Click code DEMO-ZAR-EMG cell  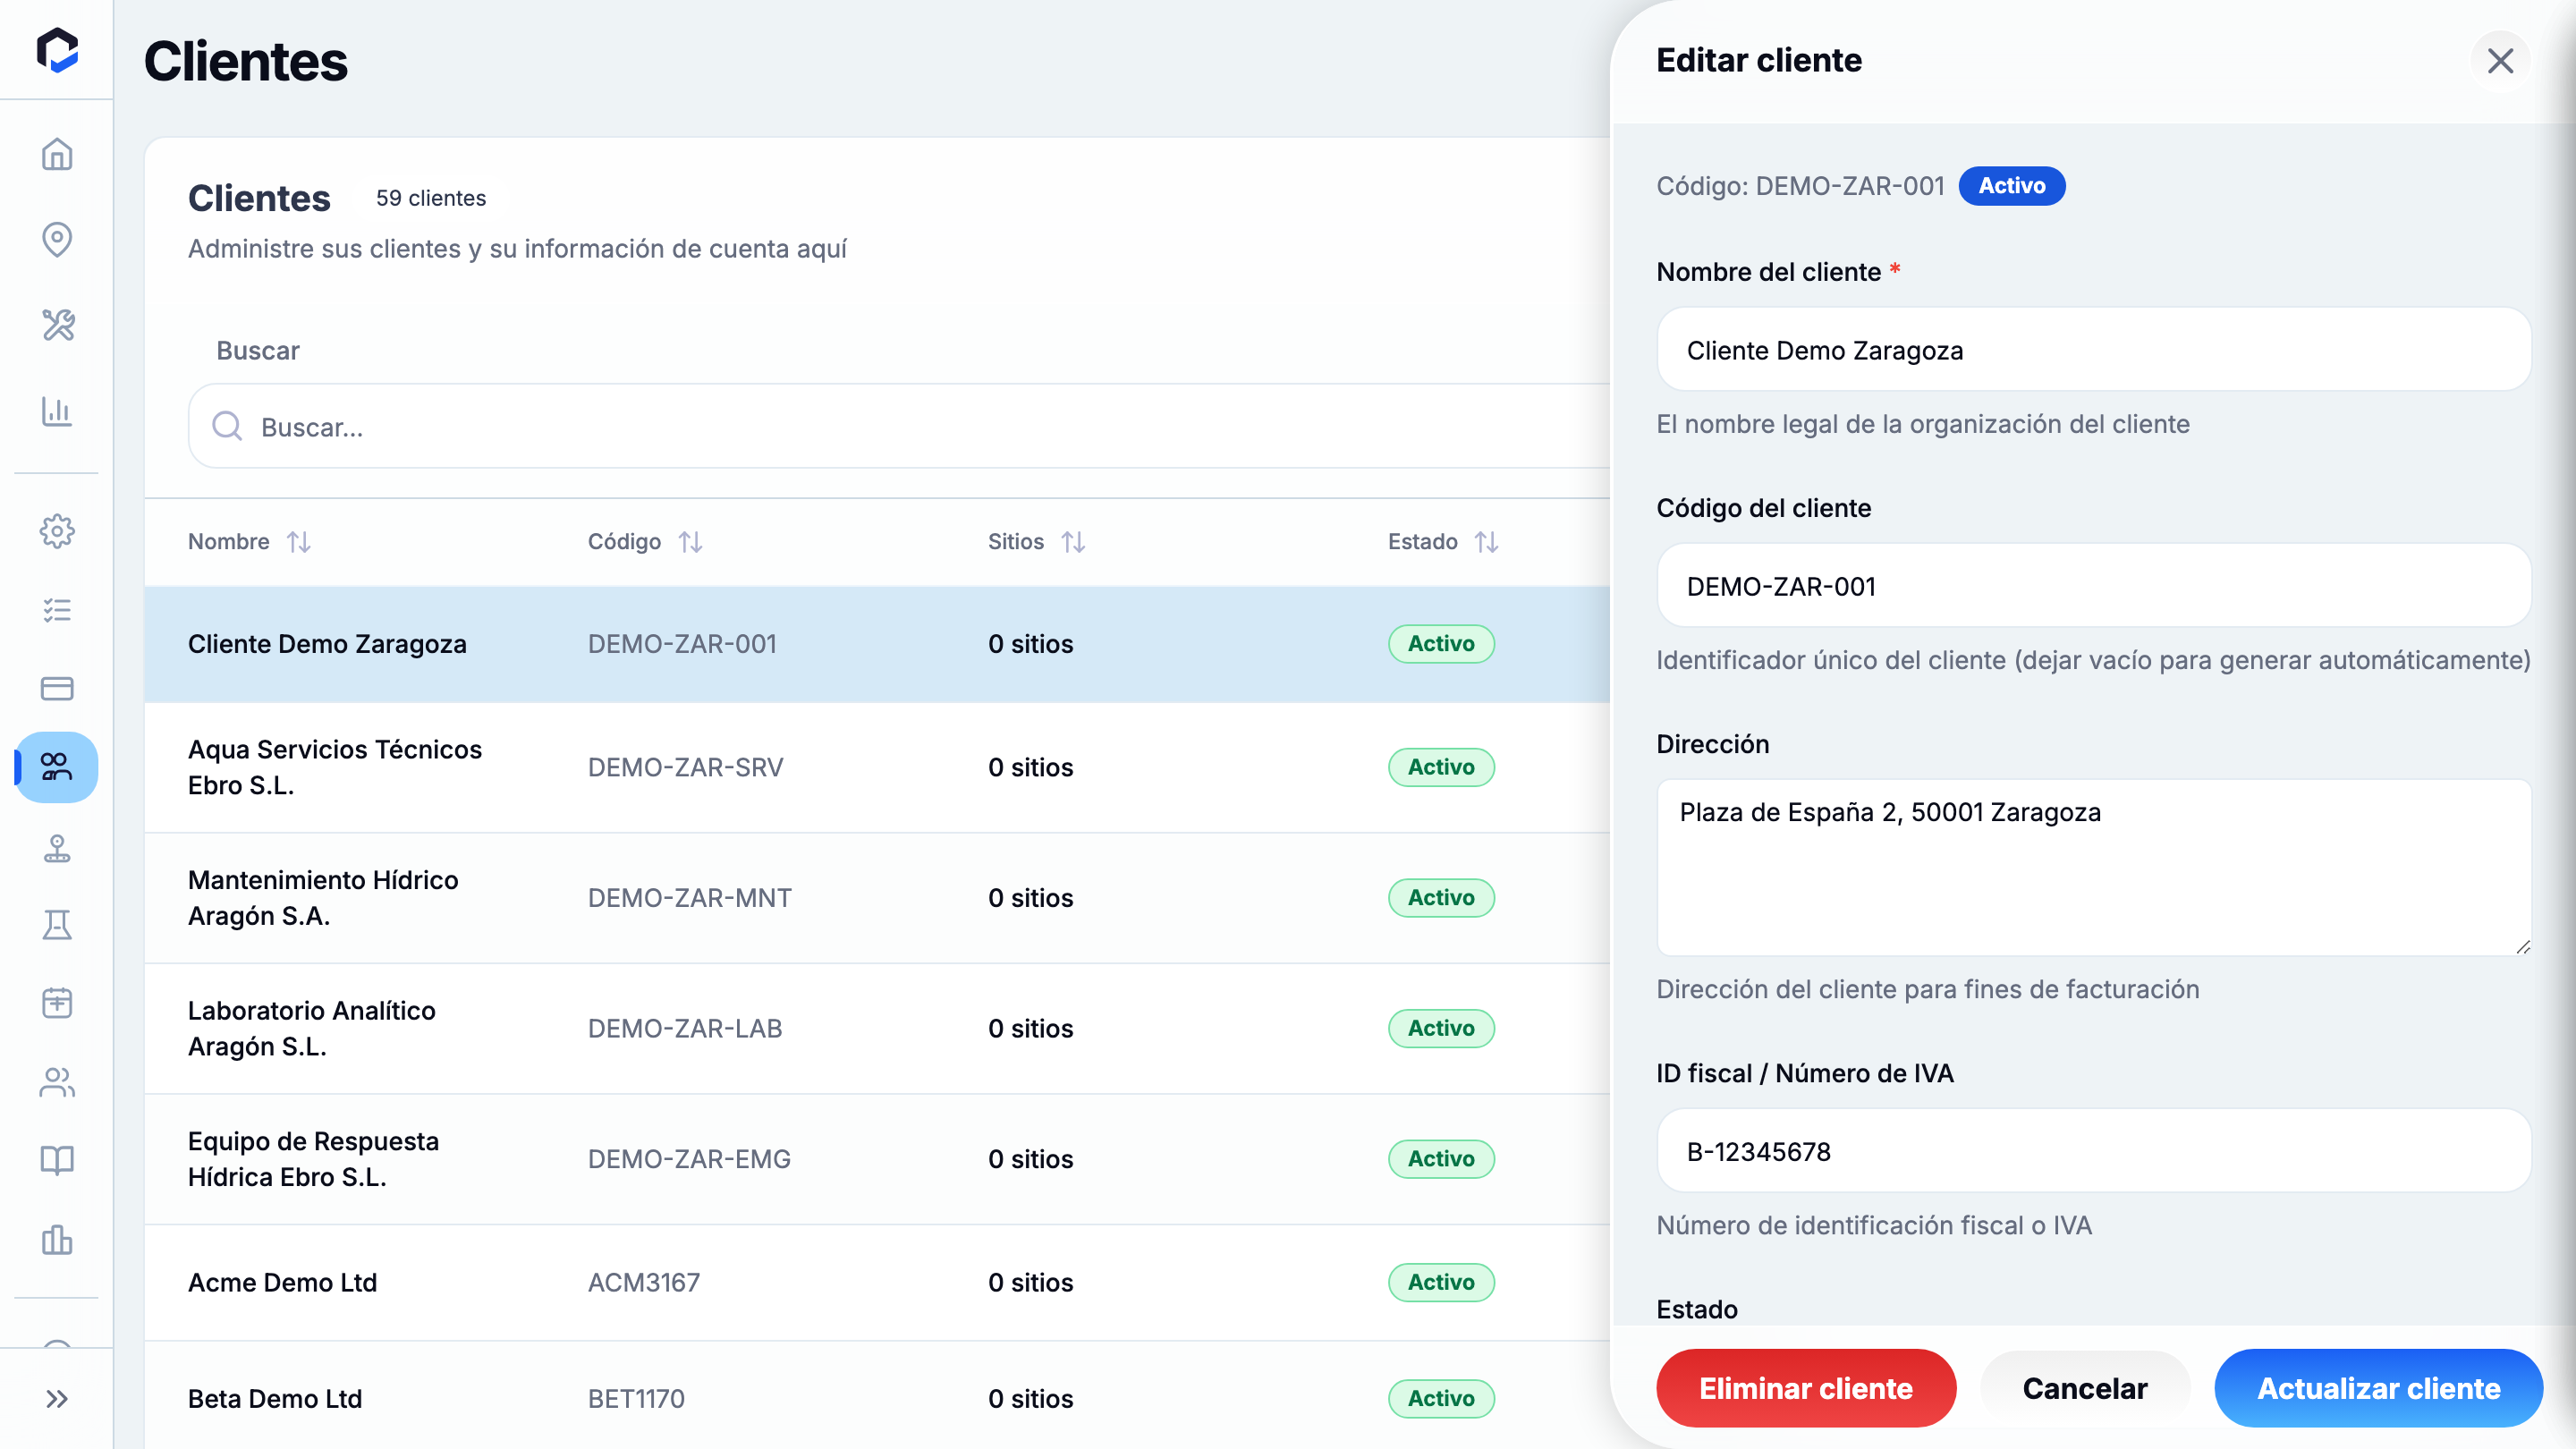[x=689, y=1159]
